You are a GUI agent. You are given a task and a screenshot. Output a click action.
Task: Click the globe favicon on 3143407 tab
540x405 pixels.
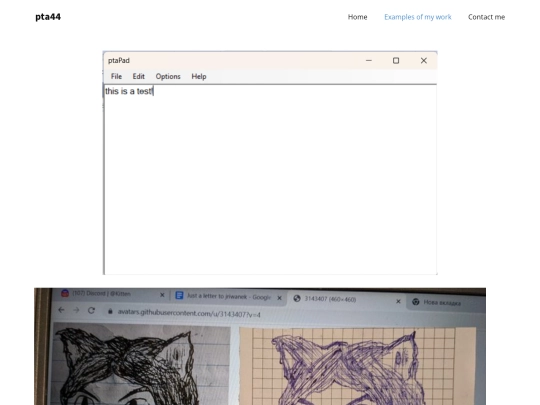pos(297,299)
